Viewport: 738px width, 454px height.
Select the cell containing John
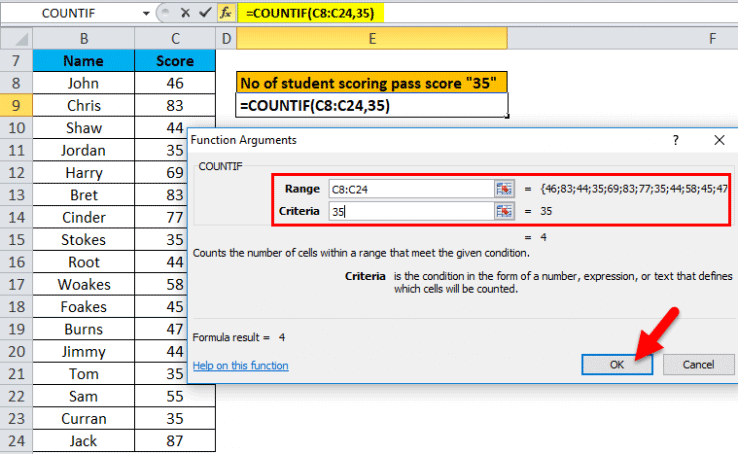pos(84,83)
